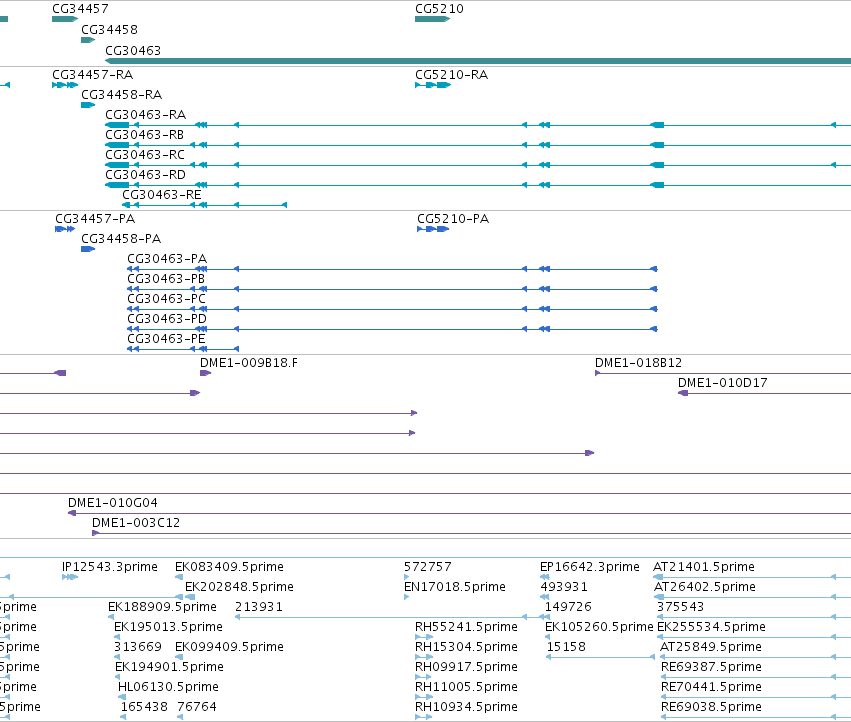Screen dimensions: 851x722
Task: Click the 165438 feature label
Action: [x=144, y=707]
